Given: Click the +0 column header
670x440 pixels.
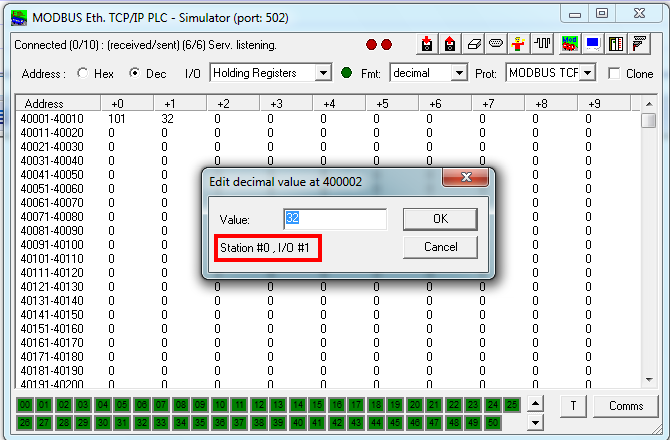Looking at the screenshot, I should [127, 104].
